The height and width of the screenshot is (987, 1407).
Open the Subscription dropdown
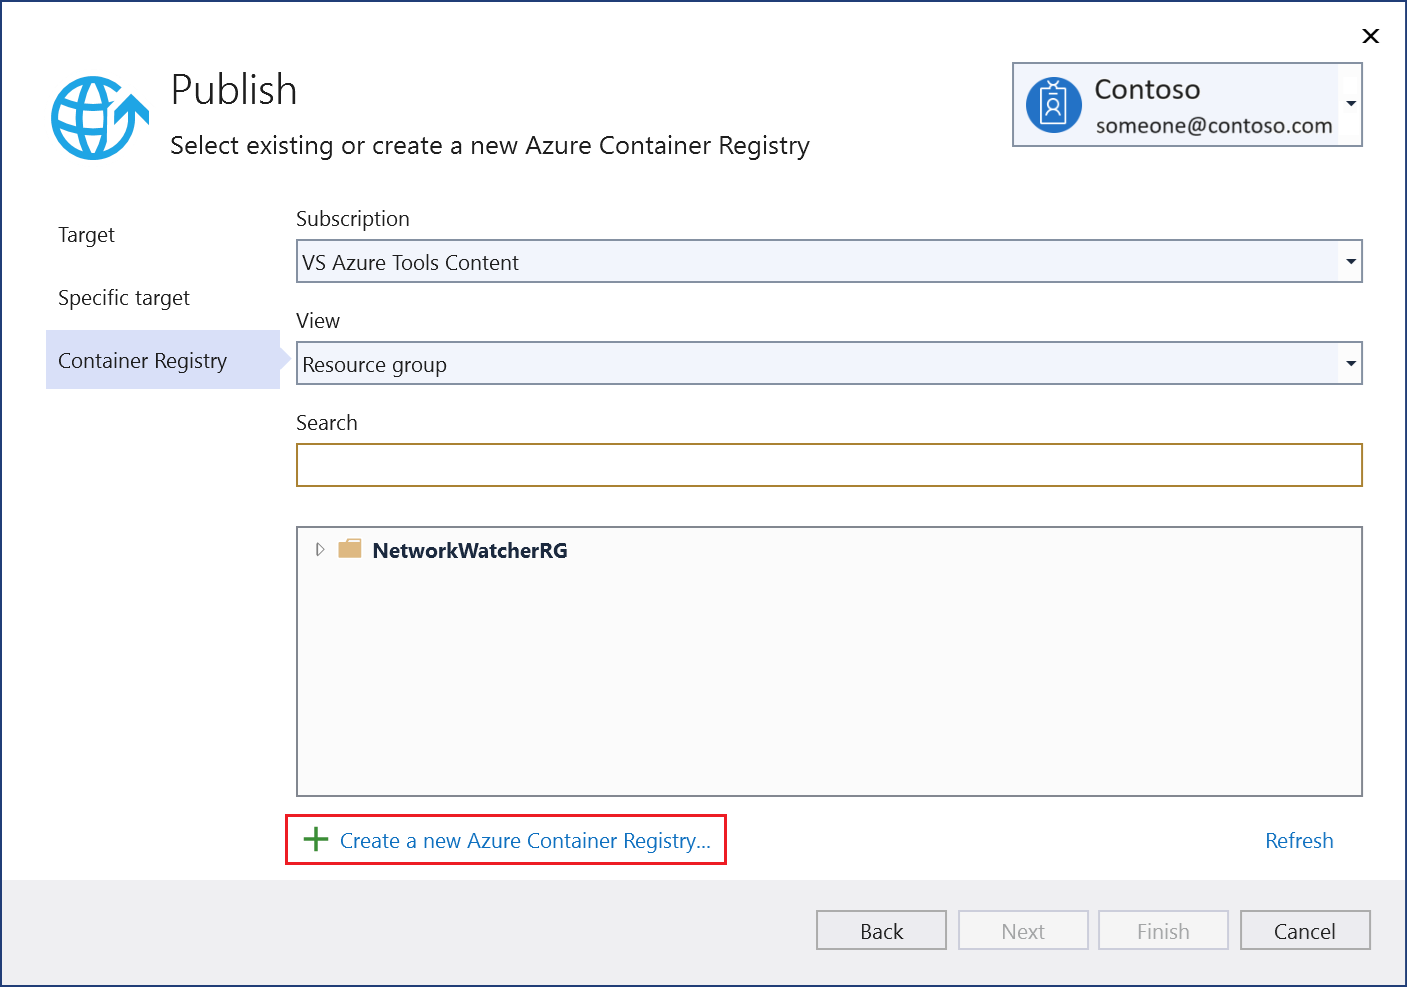click(1350, 261)
